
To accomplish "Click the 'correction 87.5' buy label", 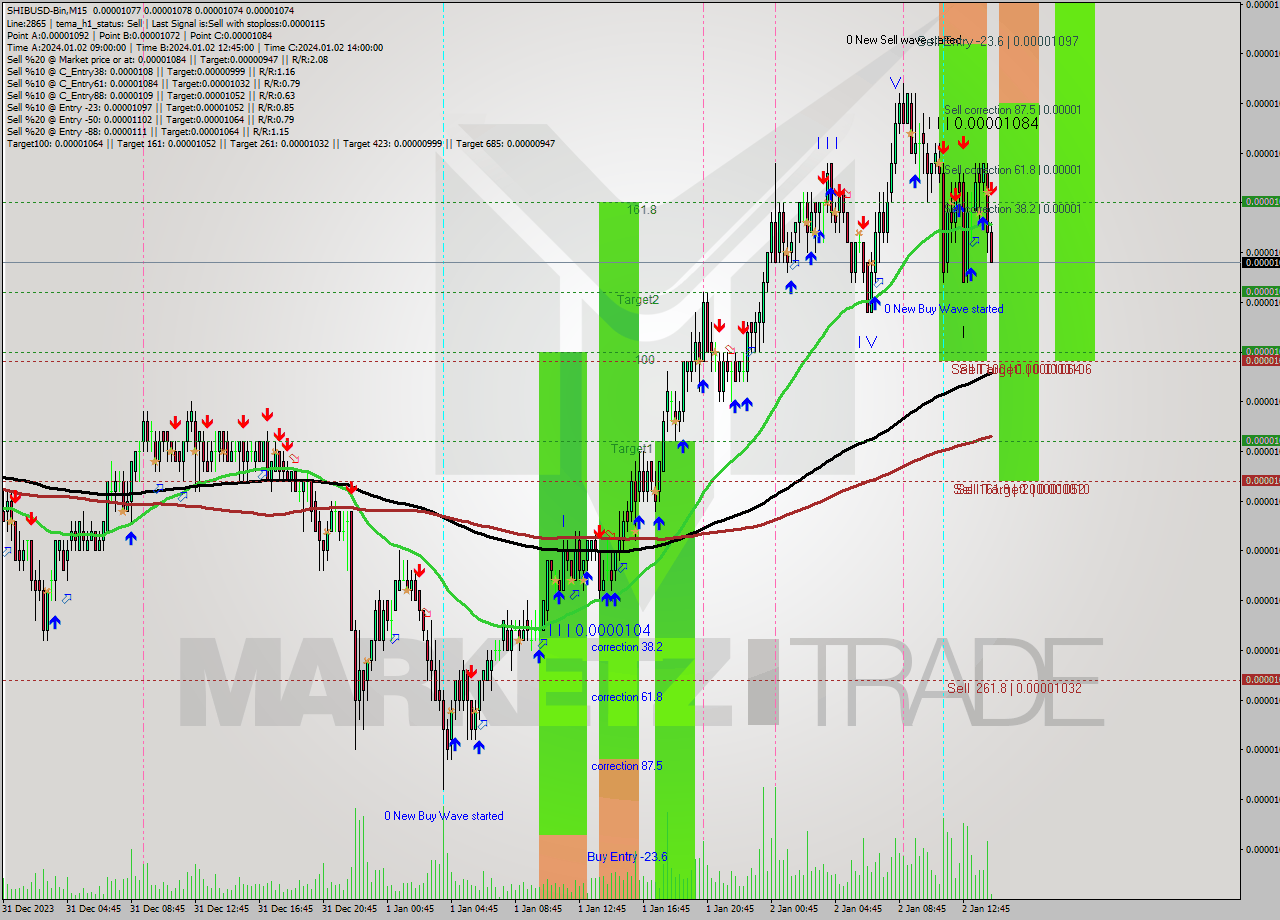I will coord(627,766).
